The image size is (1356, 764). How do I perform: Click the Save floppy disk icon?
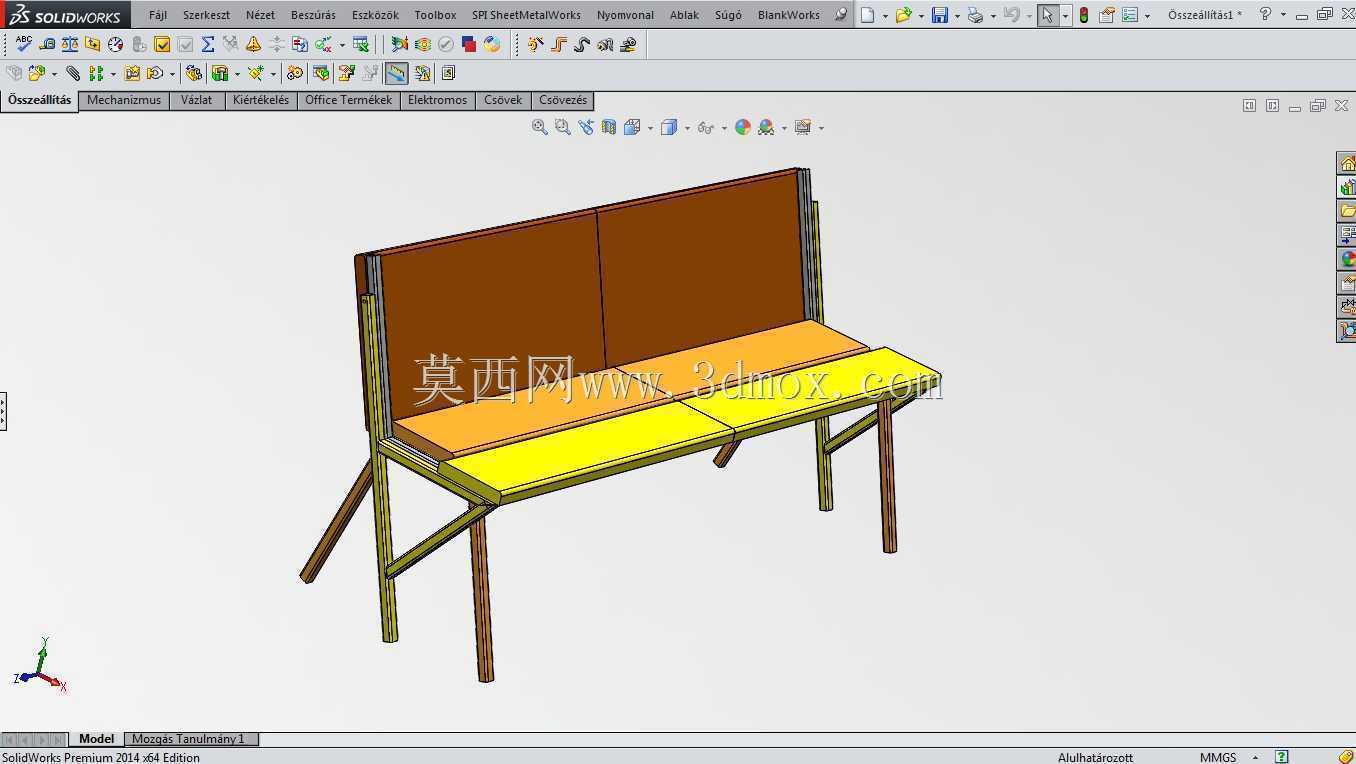point(940,15)
